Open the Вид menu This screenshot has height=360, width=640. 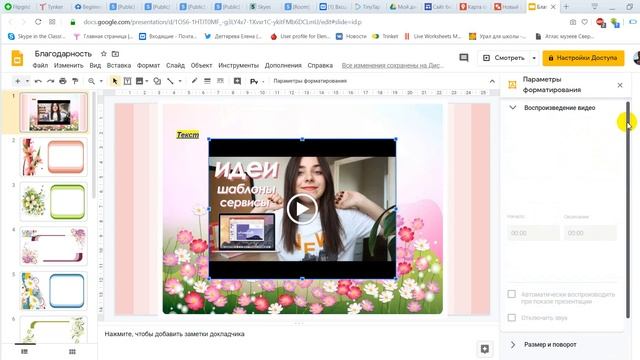click(95, 65)
